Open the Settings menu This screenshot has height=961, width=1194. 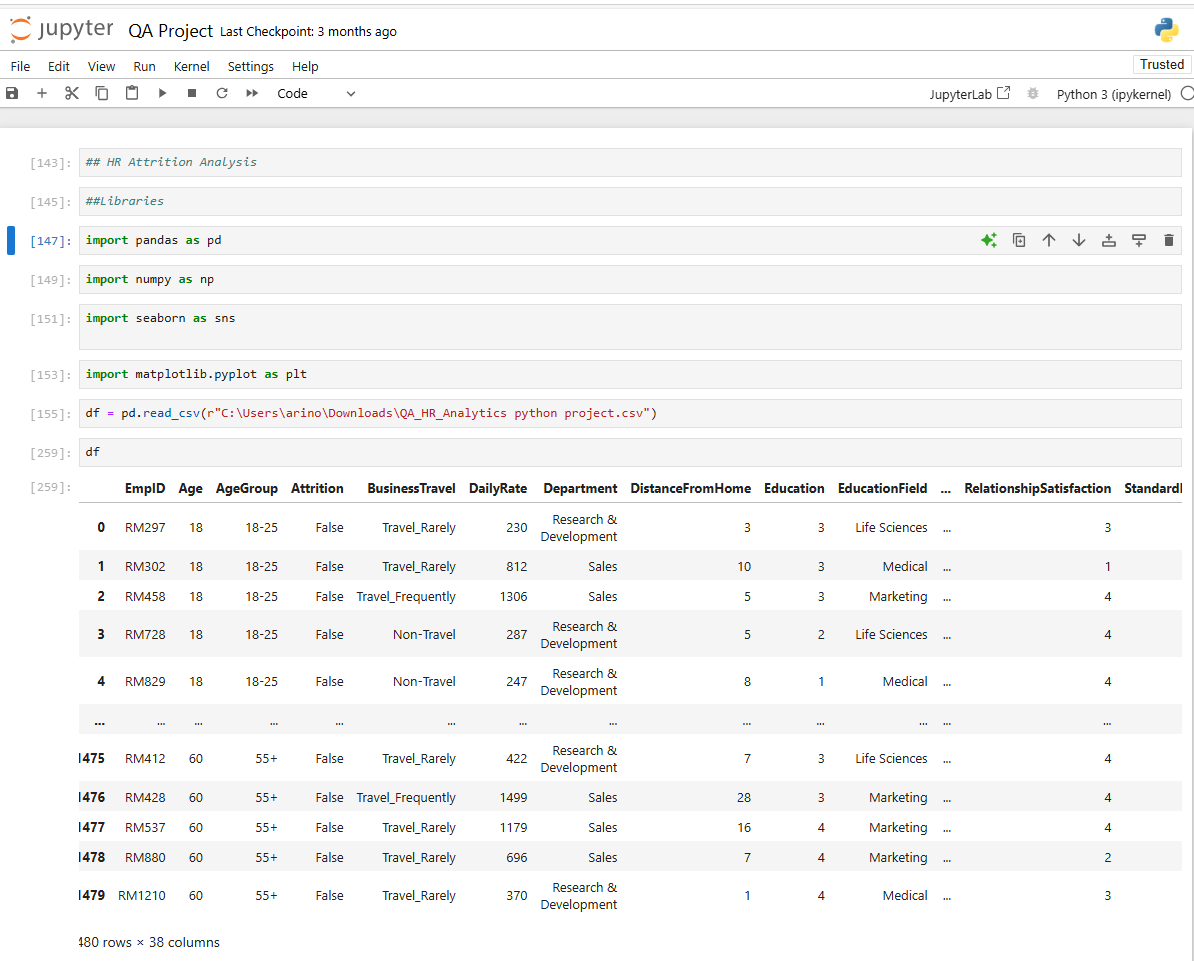(x=250, y=66)
